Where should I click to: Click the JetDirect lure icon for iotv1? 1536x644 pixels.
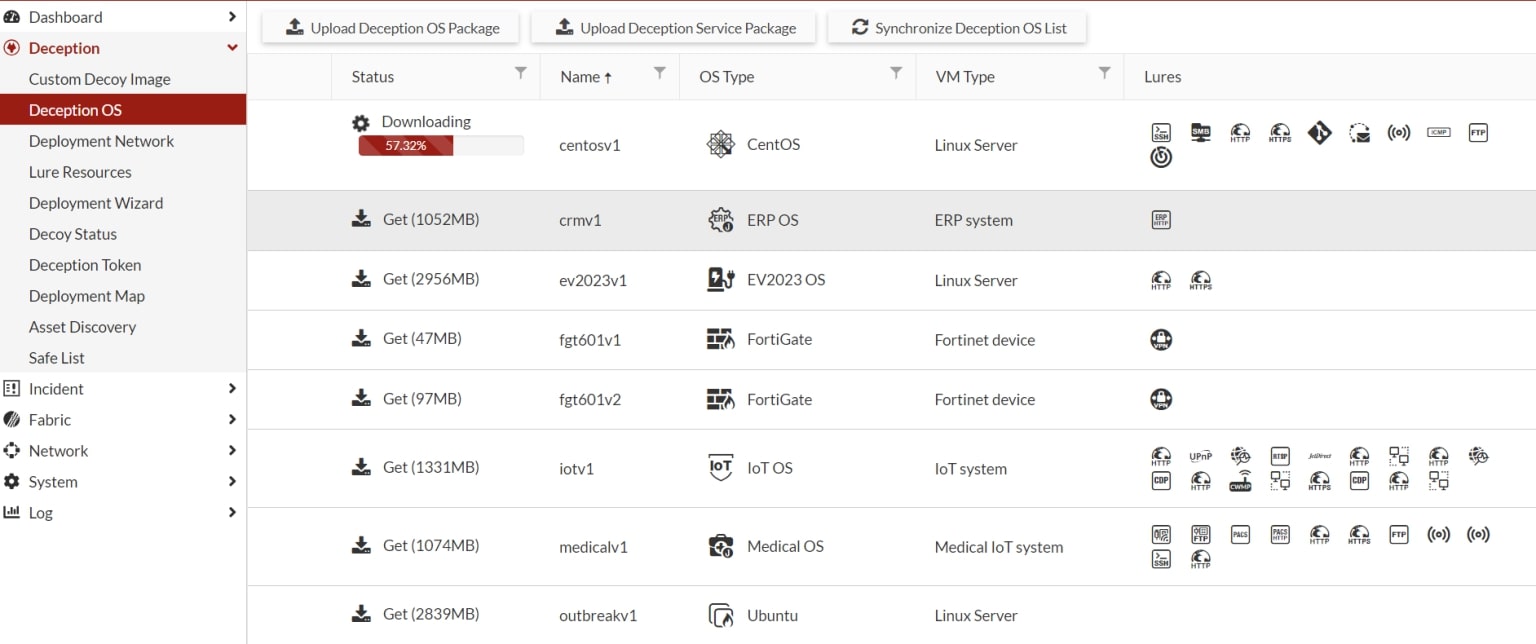tap(1319, 456)
